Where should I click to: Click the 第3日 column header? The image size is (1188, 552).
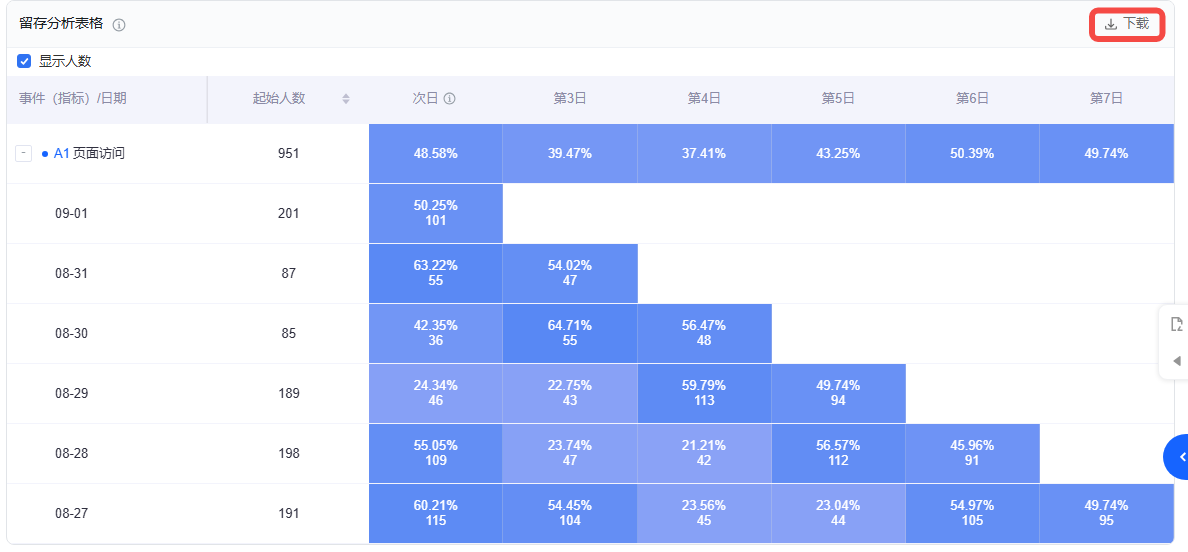click(569, 99)
